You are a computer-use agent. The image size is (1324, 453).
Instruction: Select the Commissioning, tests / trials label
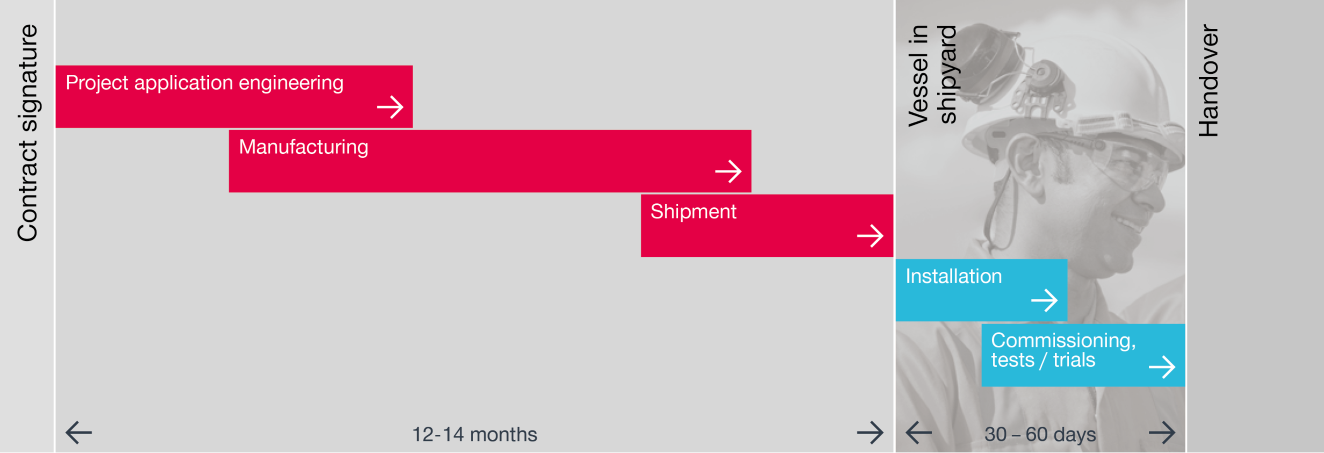[1063, 350]
